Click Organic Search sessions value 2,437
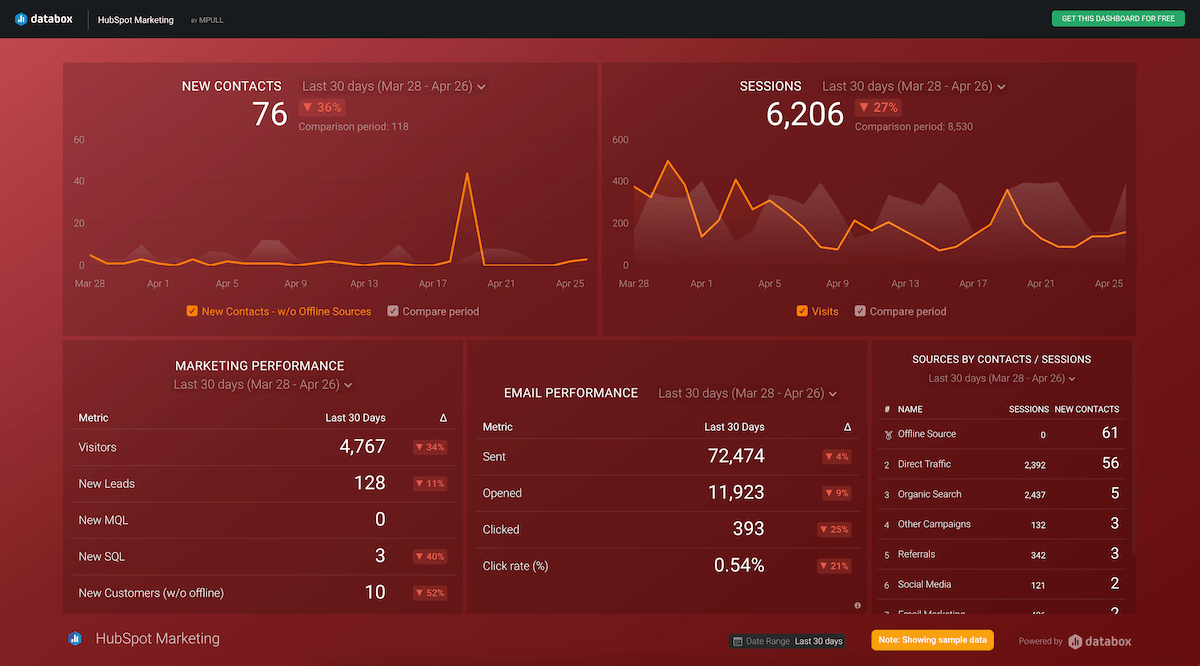 (x=1035, y=494)
